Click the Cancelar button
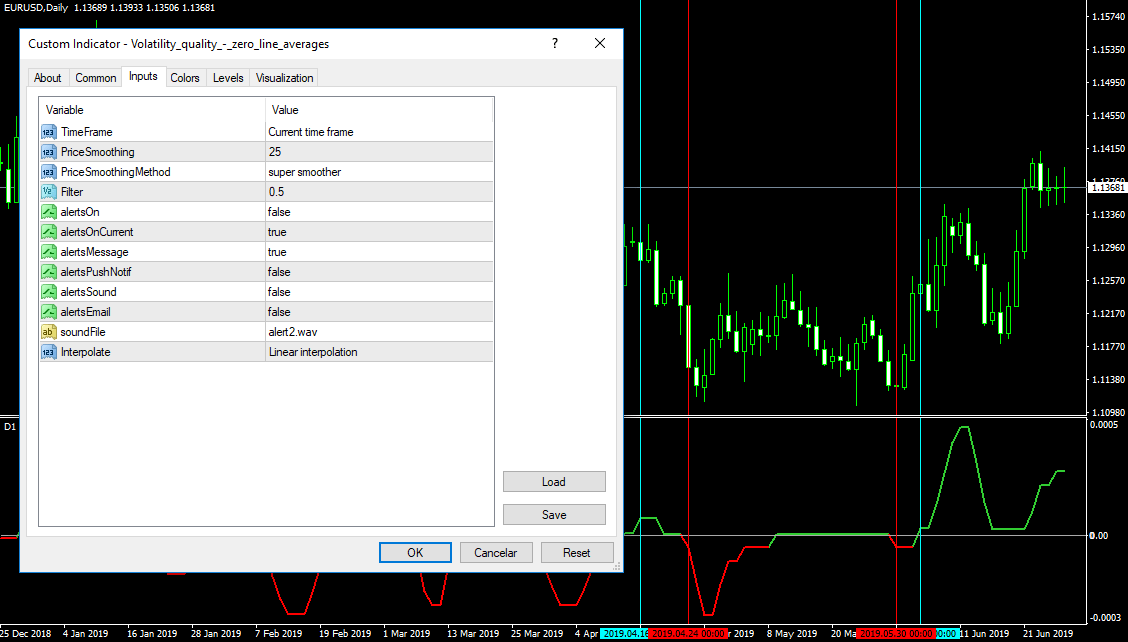 point(496,553)
